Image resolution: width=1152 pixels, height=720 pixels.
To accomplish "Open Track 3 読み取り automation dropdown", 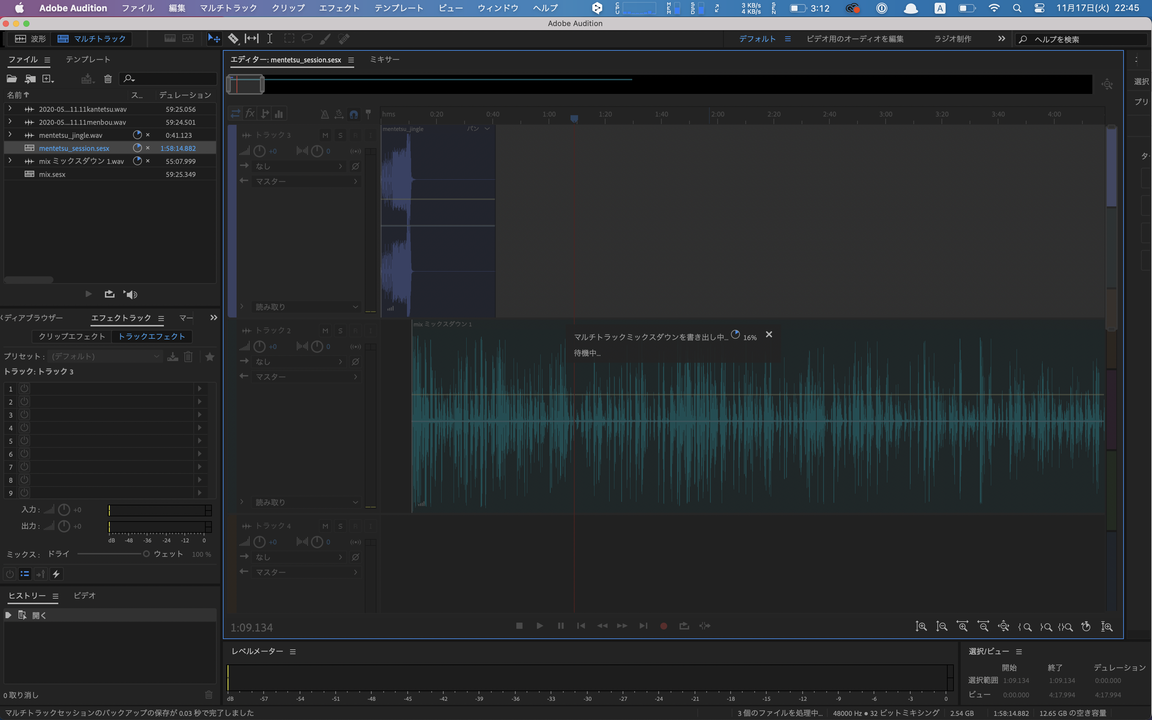I will point(306,307).
